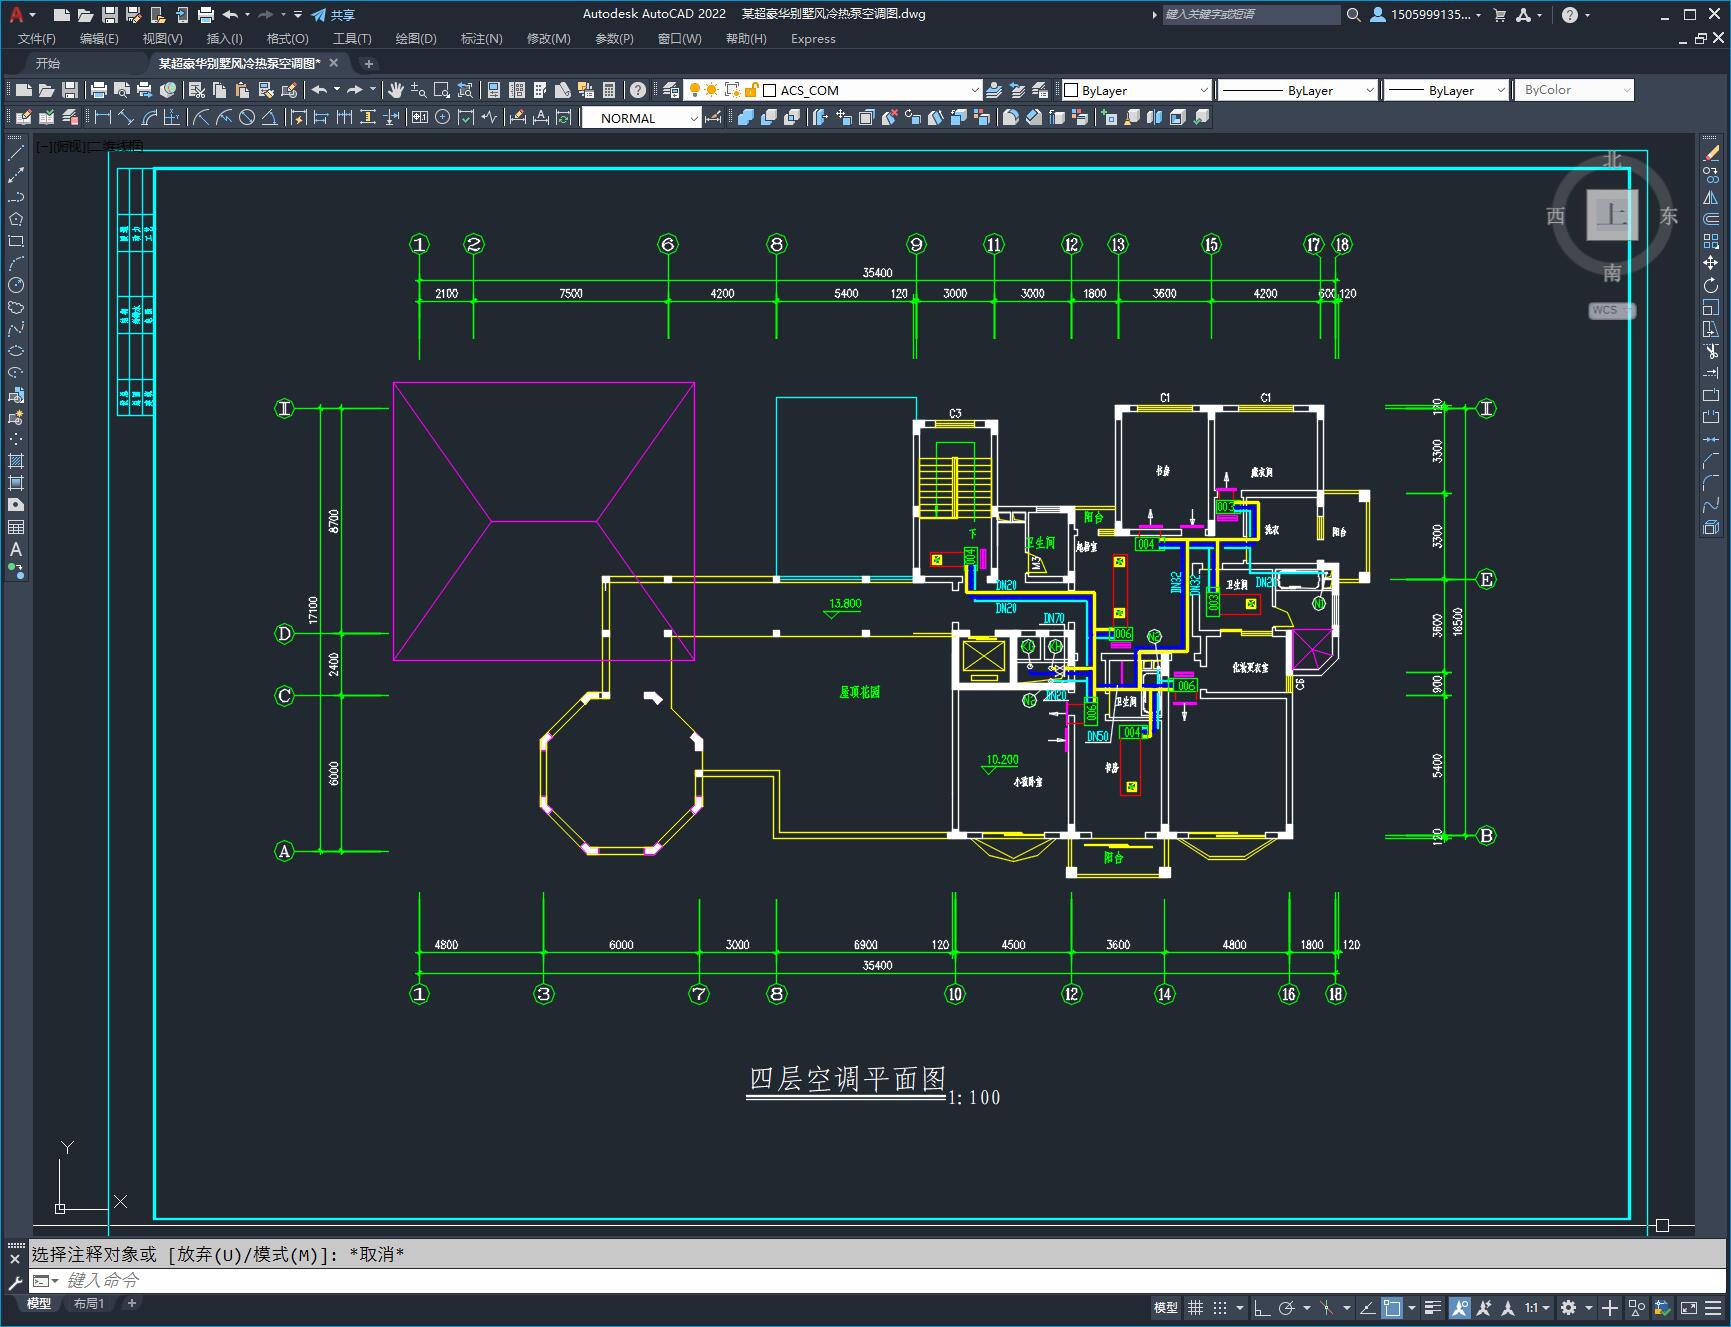Viewport: 1731px width, 1327px height.
Task: Open the 文件(F) menu
Action: 37,39
